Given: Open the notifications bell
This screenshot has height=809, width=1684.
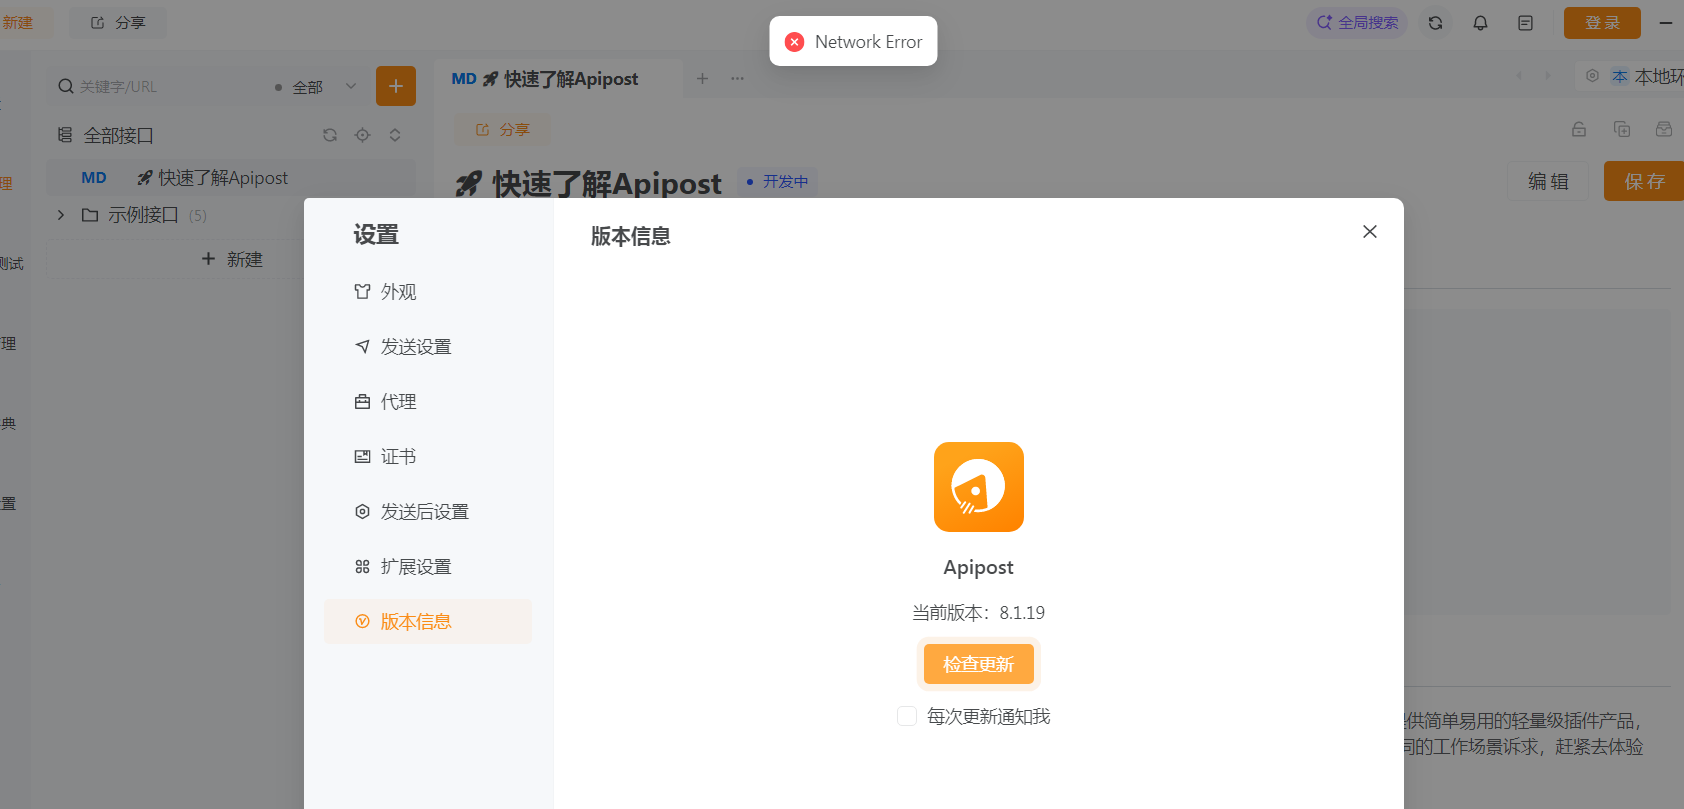Looking at the screenshot, I should coord(1480,23).
